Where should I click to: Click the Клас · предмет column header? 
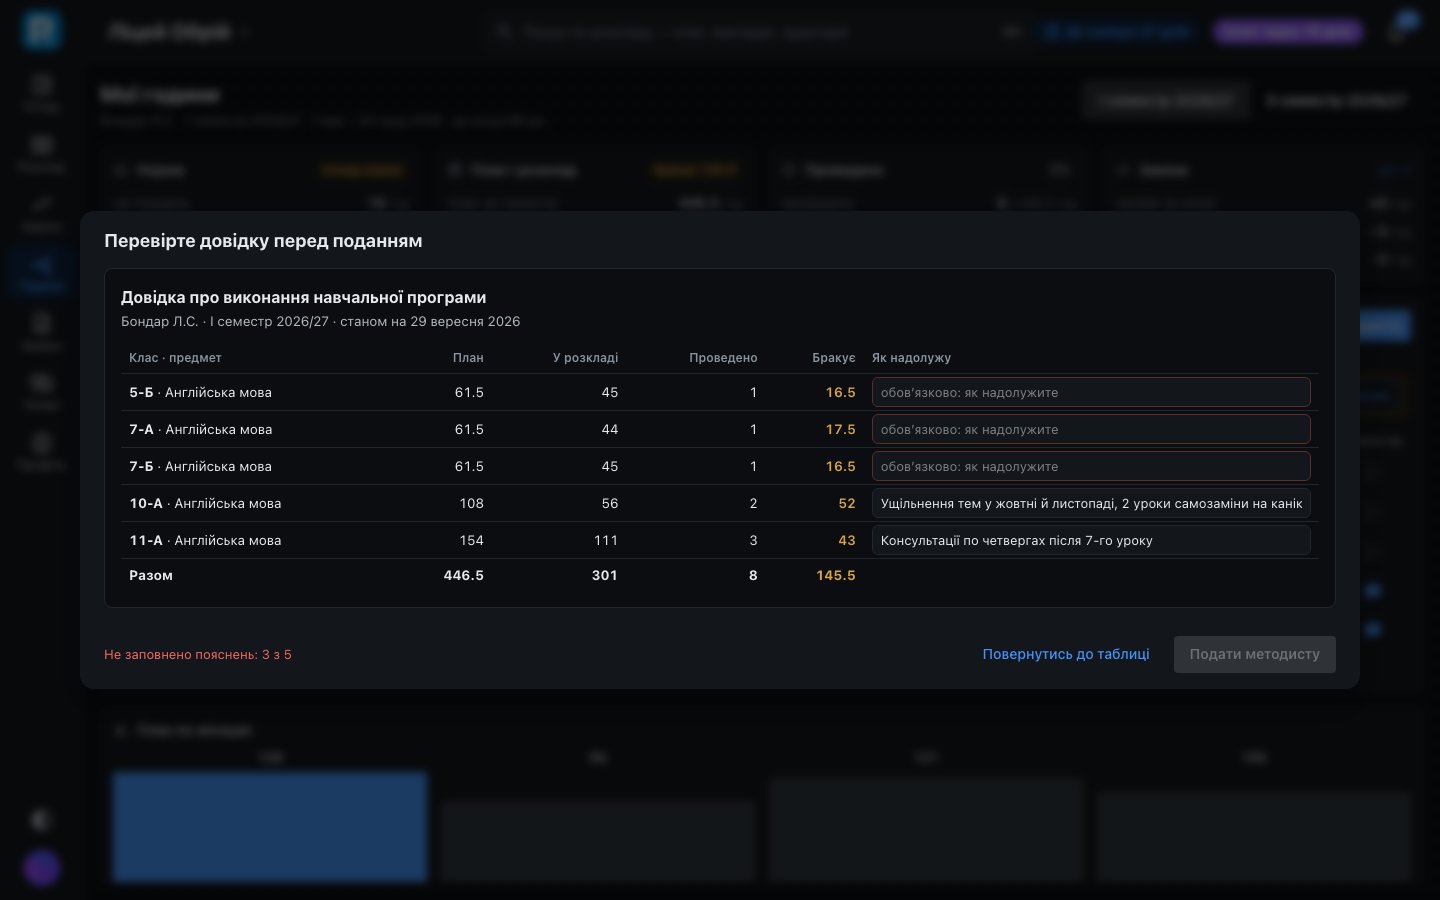pos(175,357)
